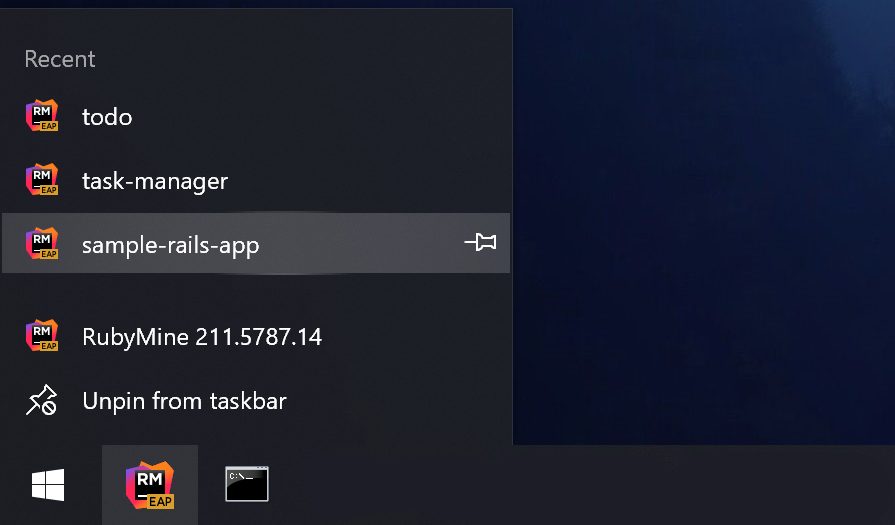
Task: Open the Windows Start menu
Action: point(48,485)
